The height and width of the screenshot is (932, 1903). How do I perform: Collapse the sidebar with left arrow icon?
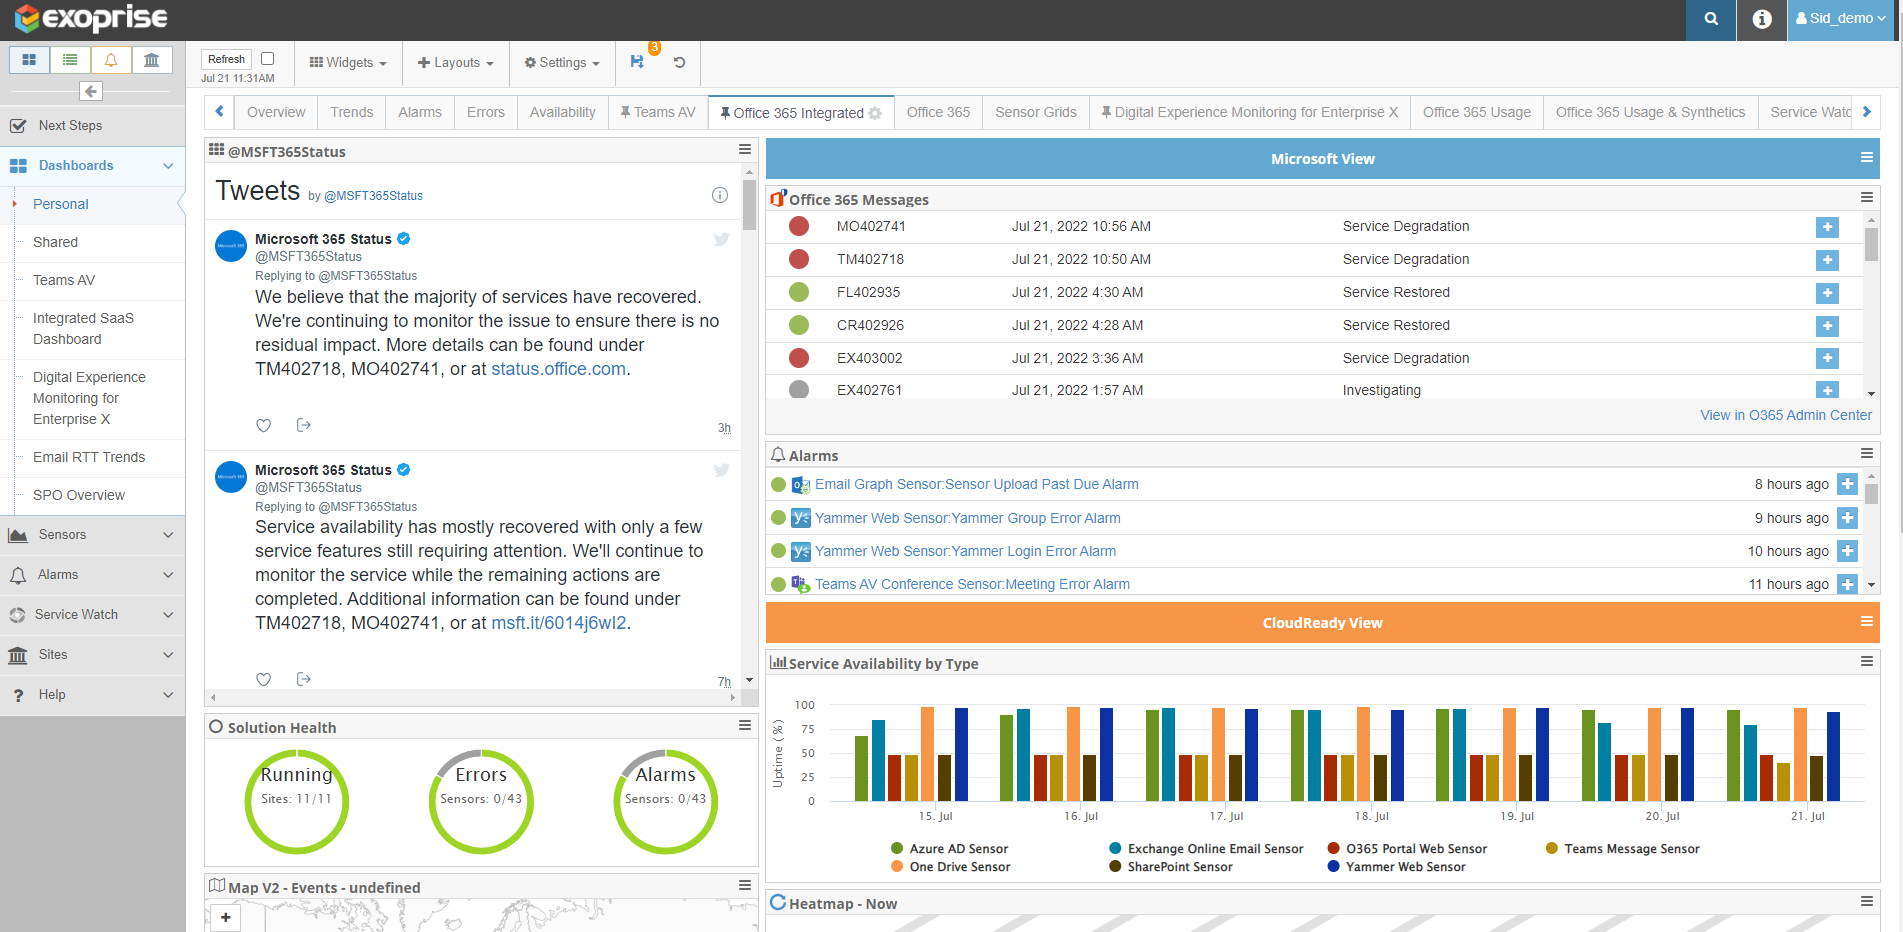click(x=91, y=91)
